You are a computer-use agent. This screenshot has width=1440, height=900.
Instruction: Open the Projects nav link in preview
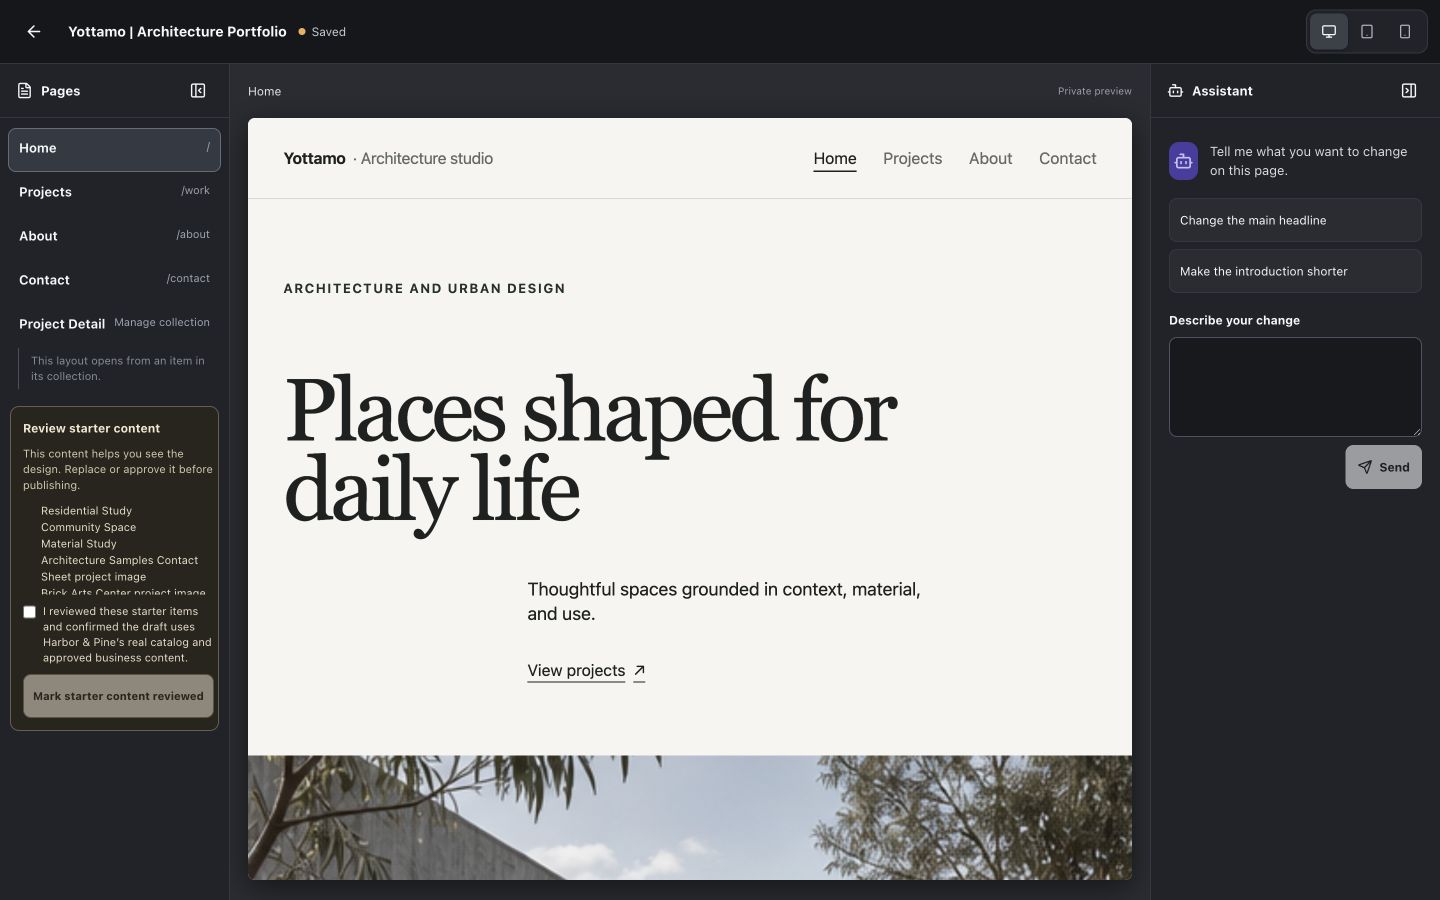tap(912, 159)
